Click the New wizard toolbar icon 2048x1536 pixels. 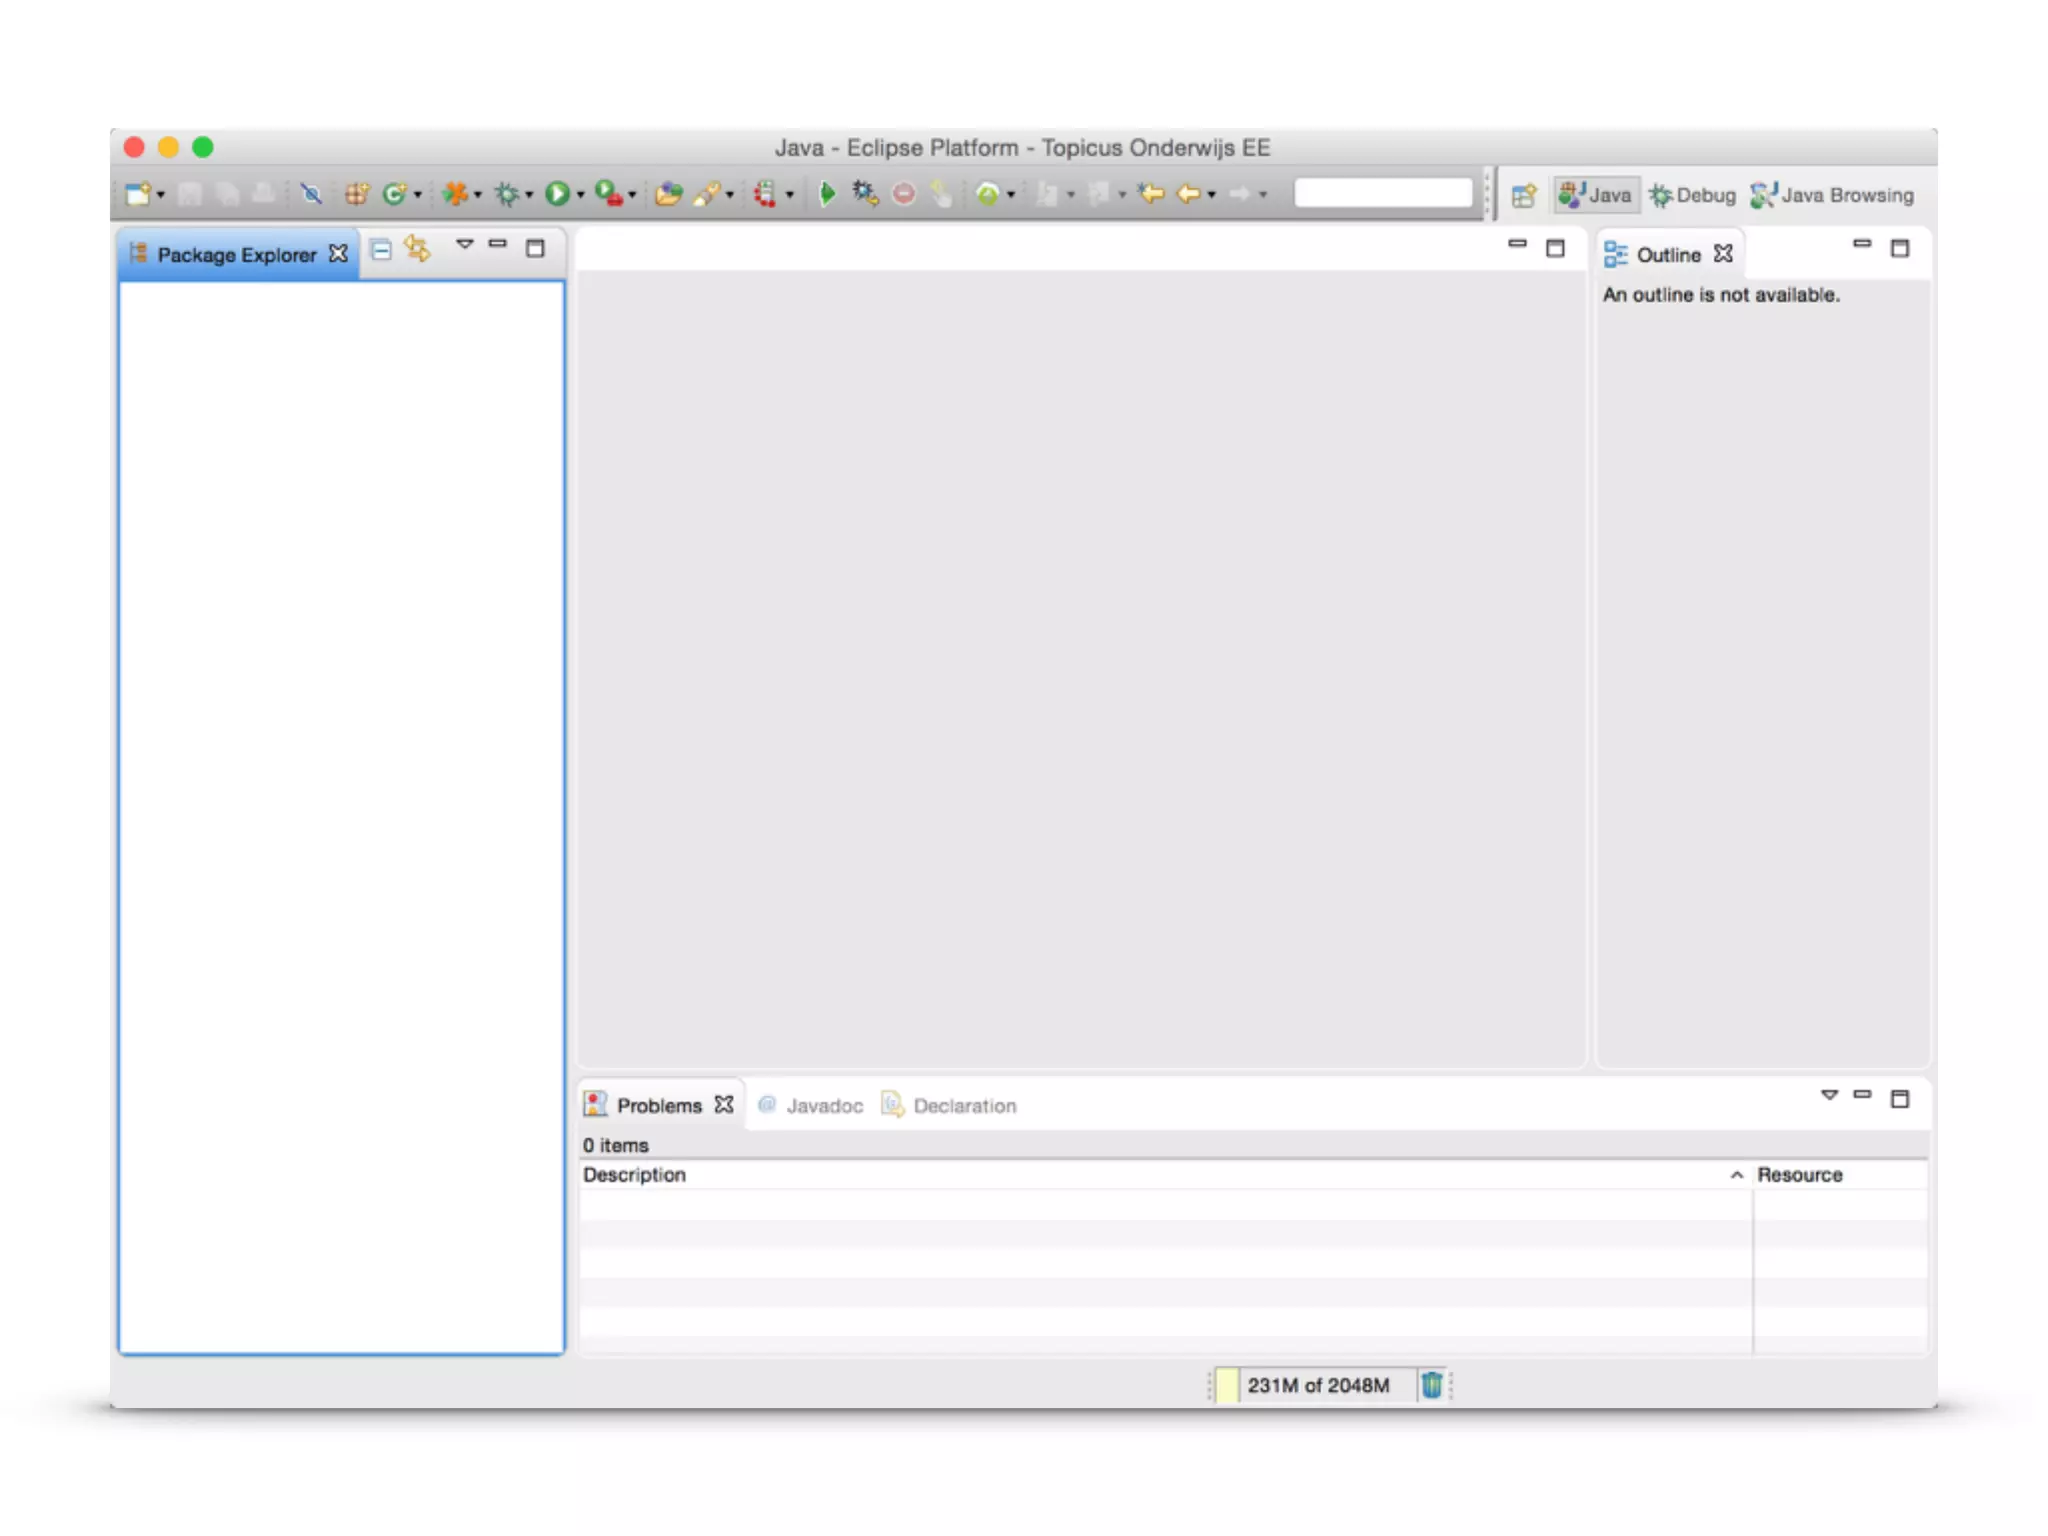138,194
